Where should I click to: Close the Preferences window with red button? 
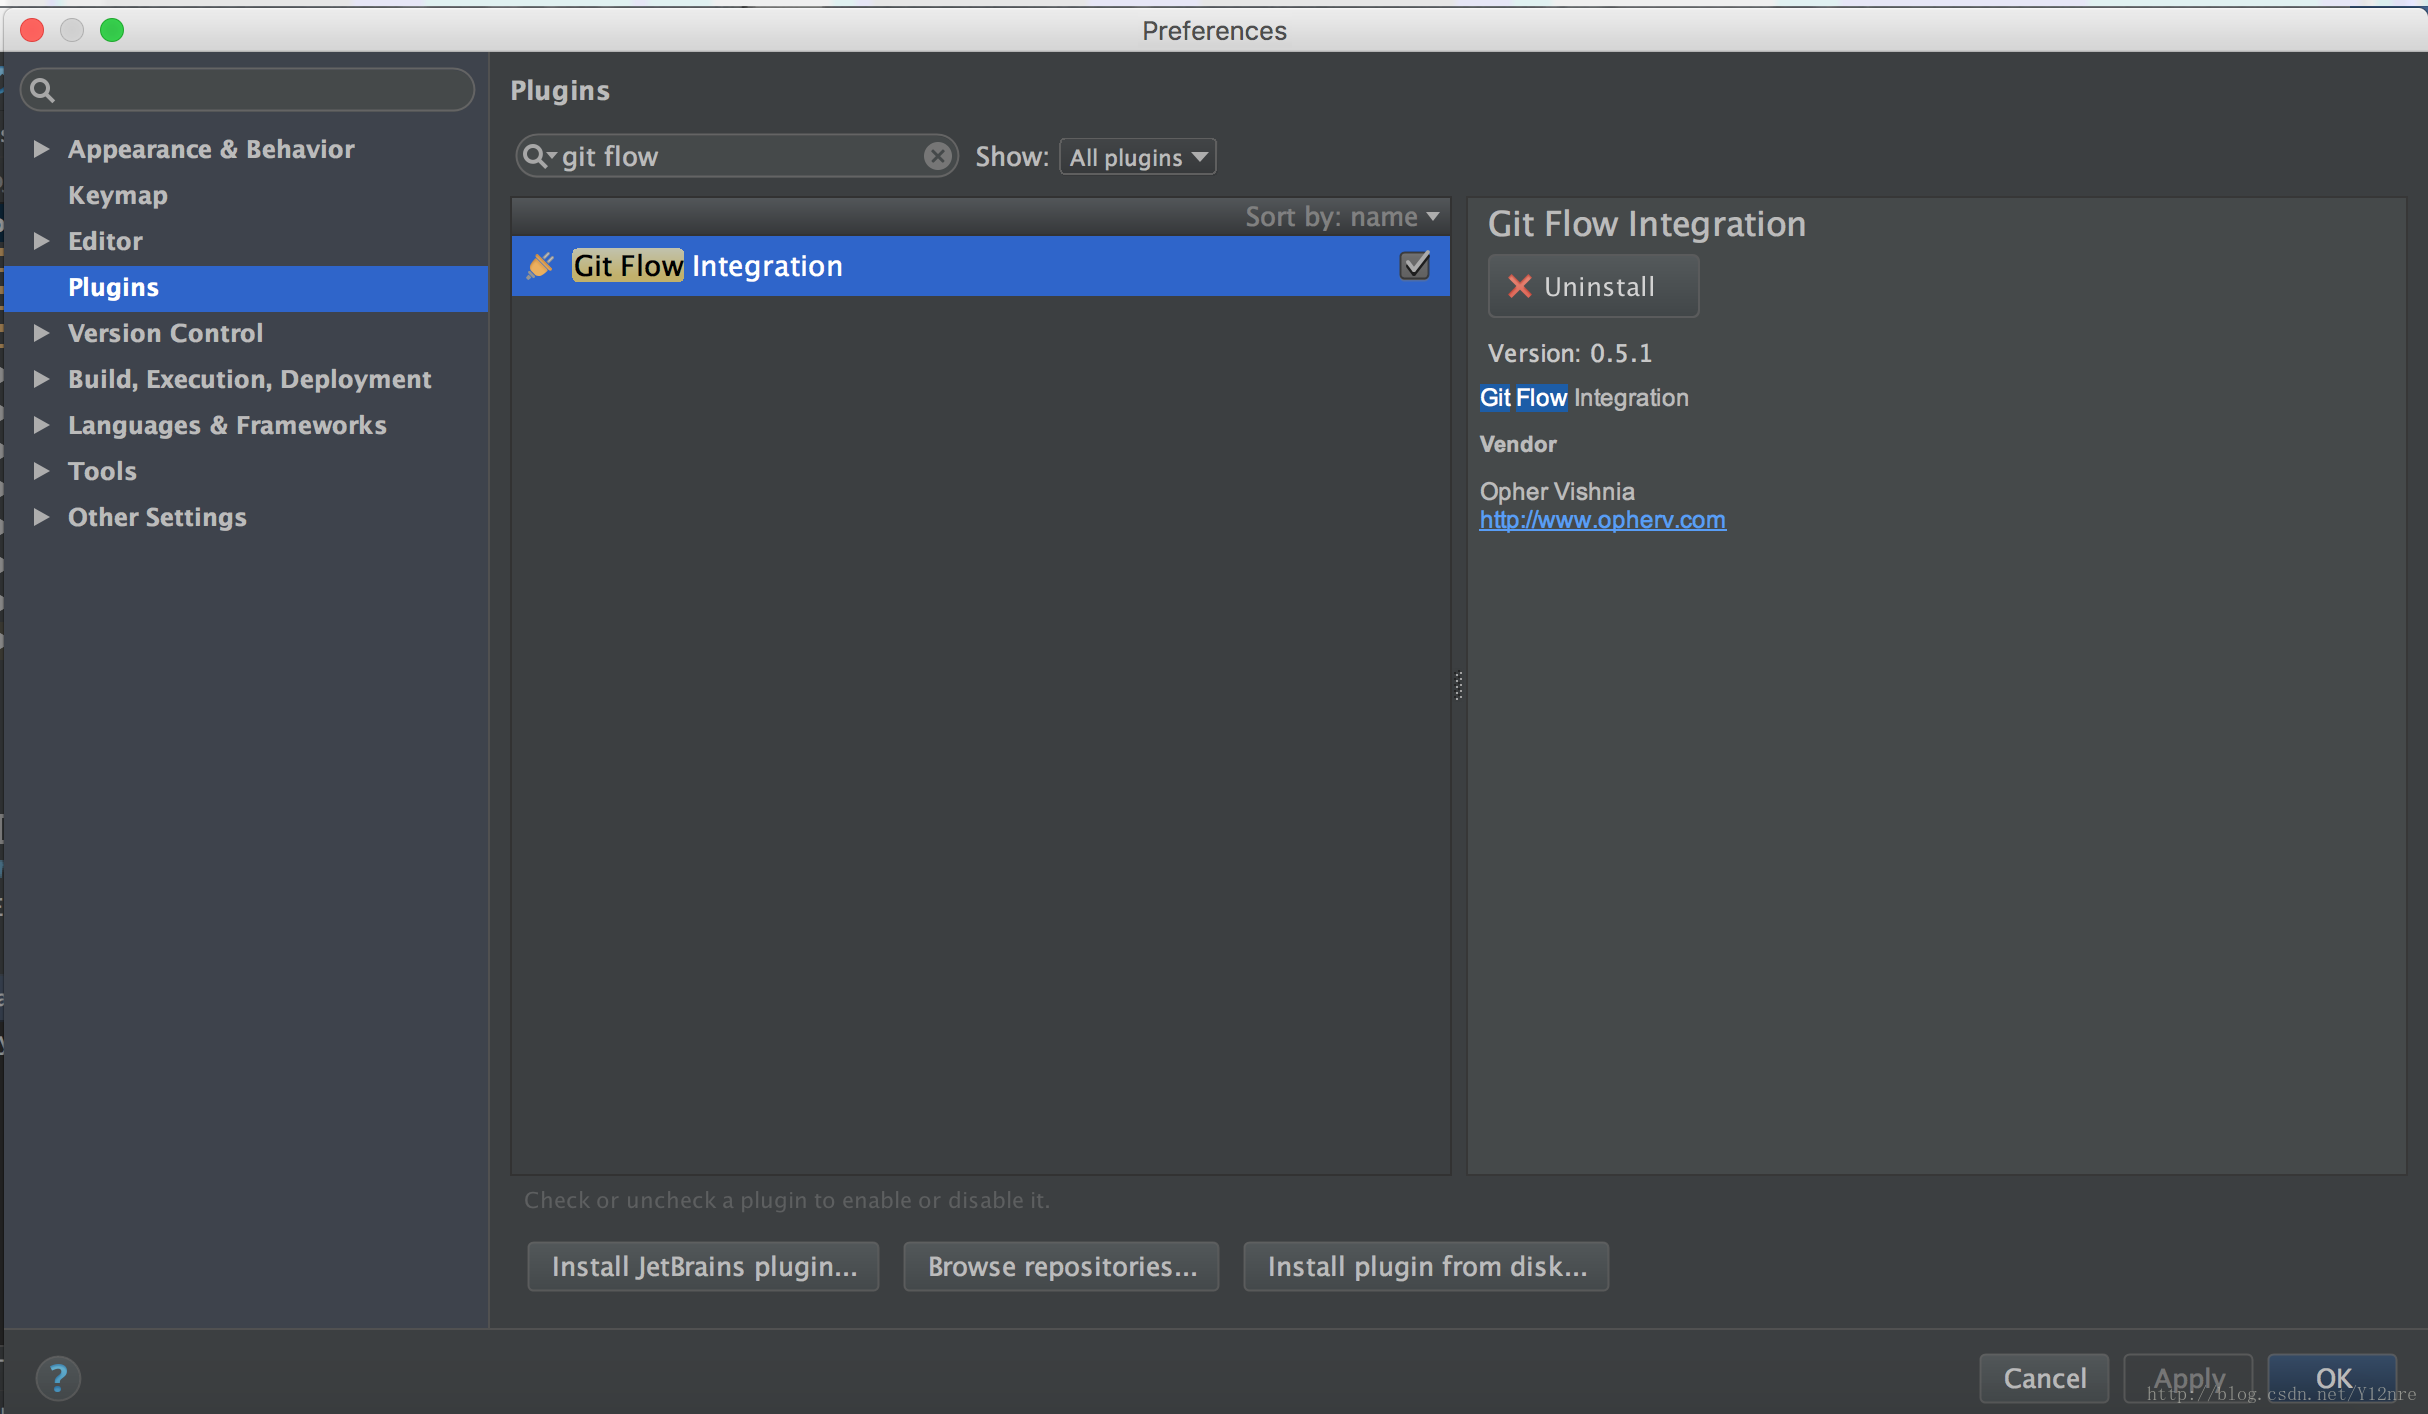[x=32, y=30]
